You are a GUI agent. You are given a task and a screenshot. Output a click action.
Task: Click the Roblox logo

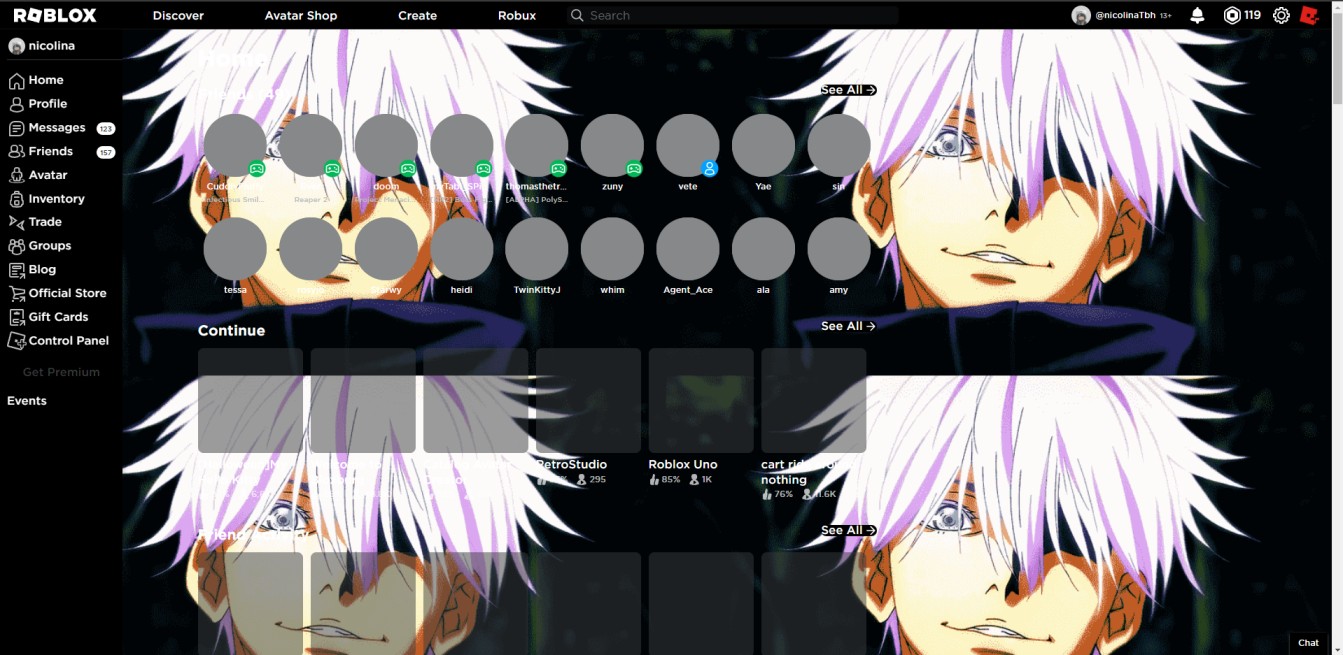57,14
